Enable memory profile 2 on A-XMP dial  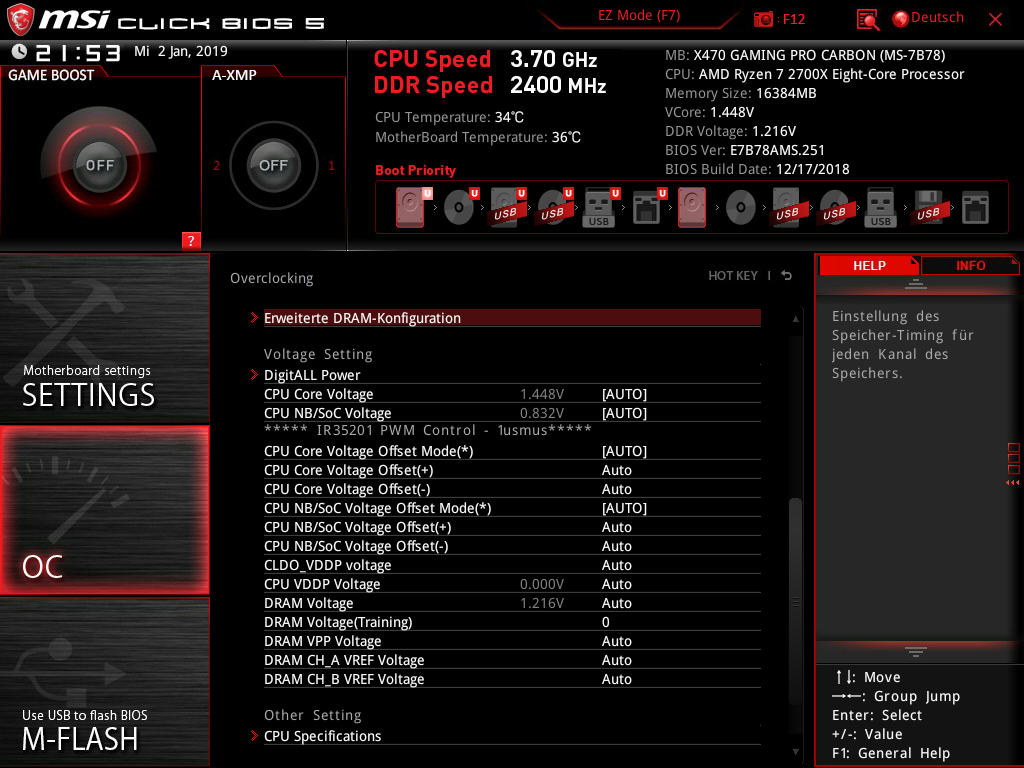pyautogui.click(x=217, y=166)
